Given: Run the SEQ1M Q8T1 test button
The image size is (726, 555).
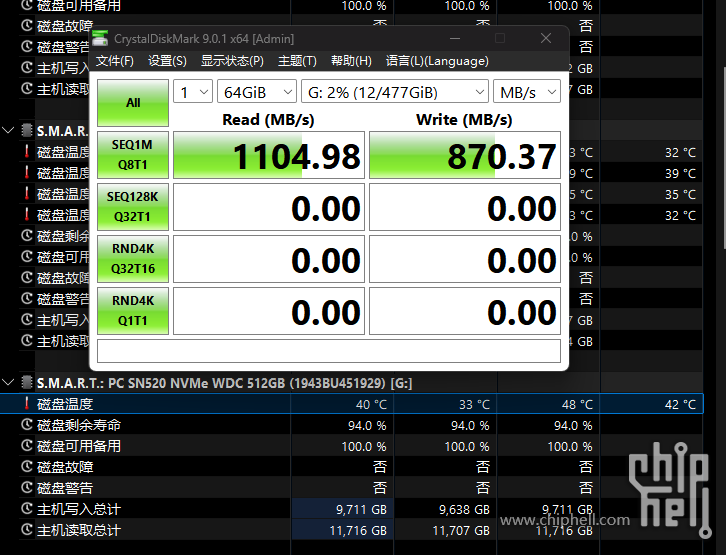Looking at the screenshot, I should [x=132, y=155].
